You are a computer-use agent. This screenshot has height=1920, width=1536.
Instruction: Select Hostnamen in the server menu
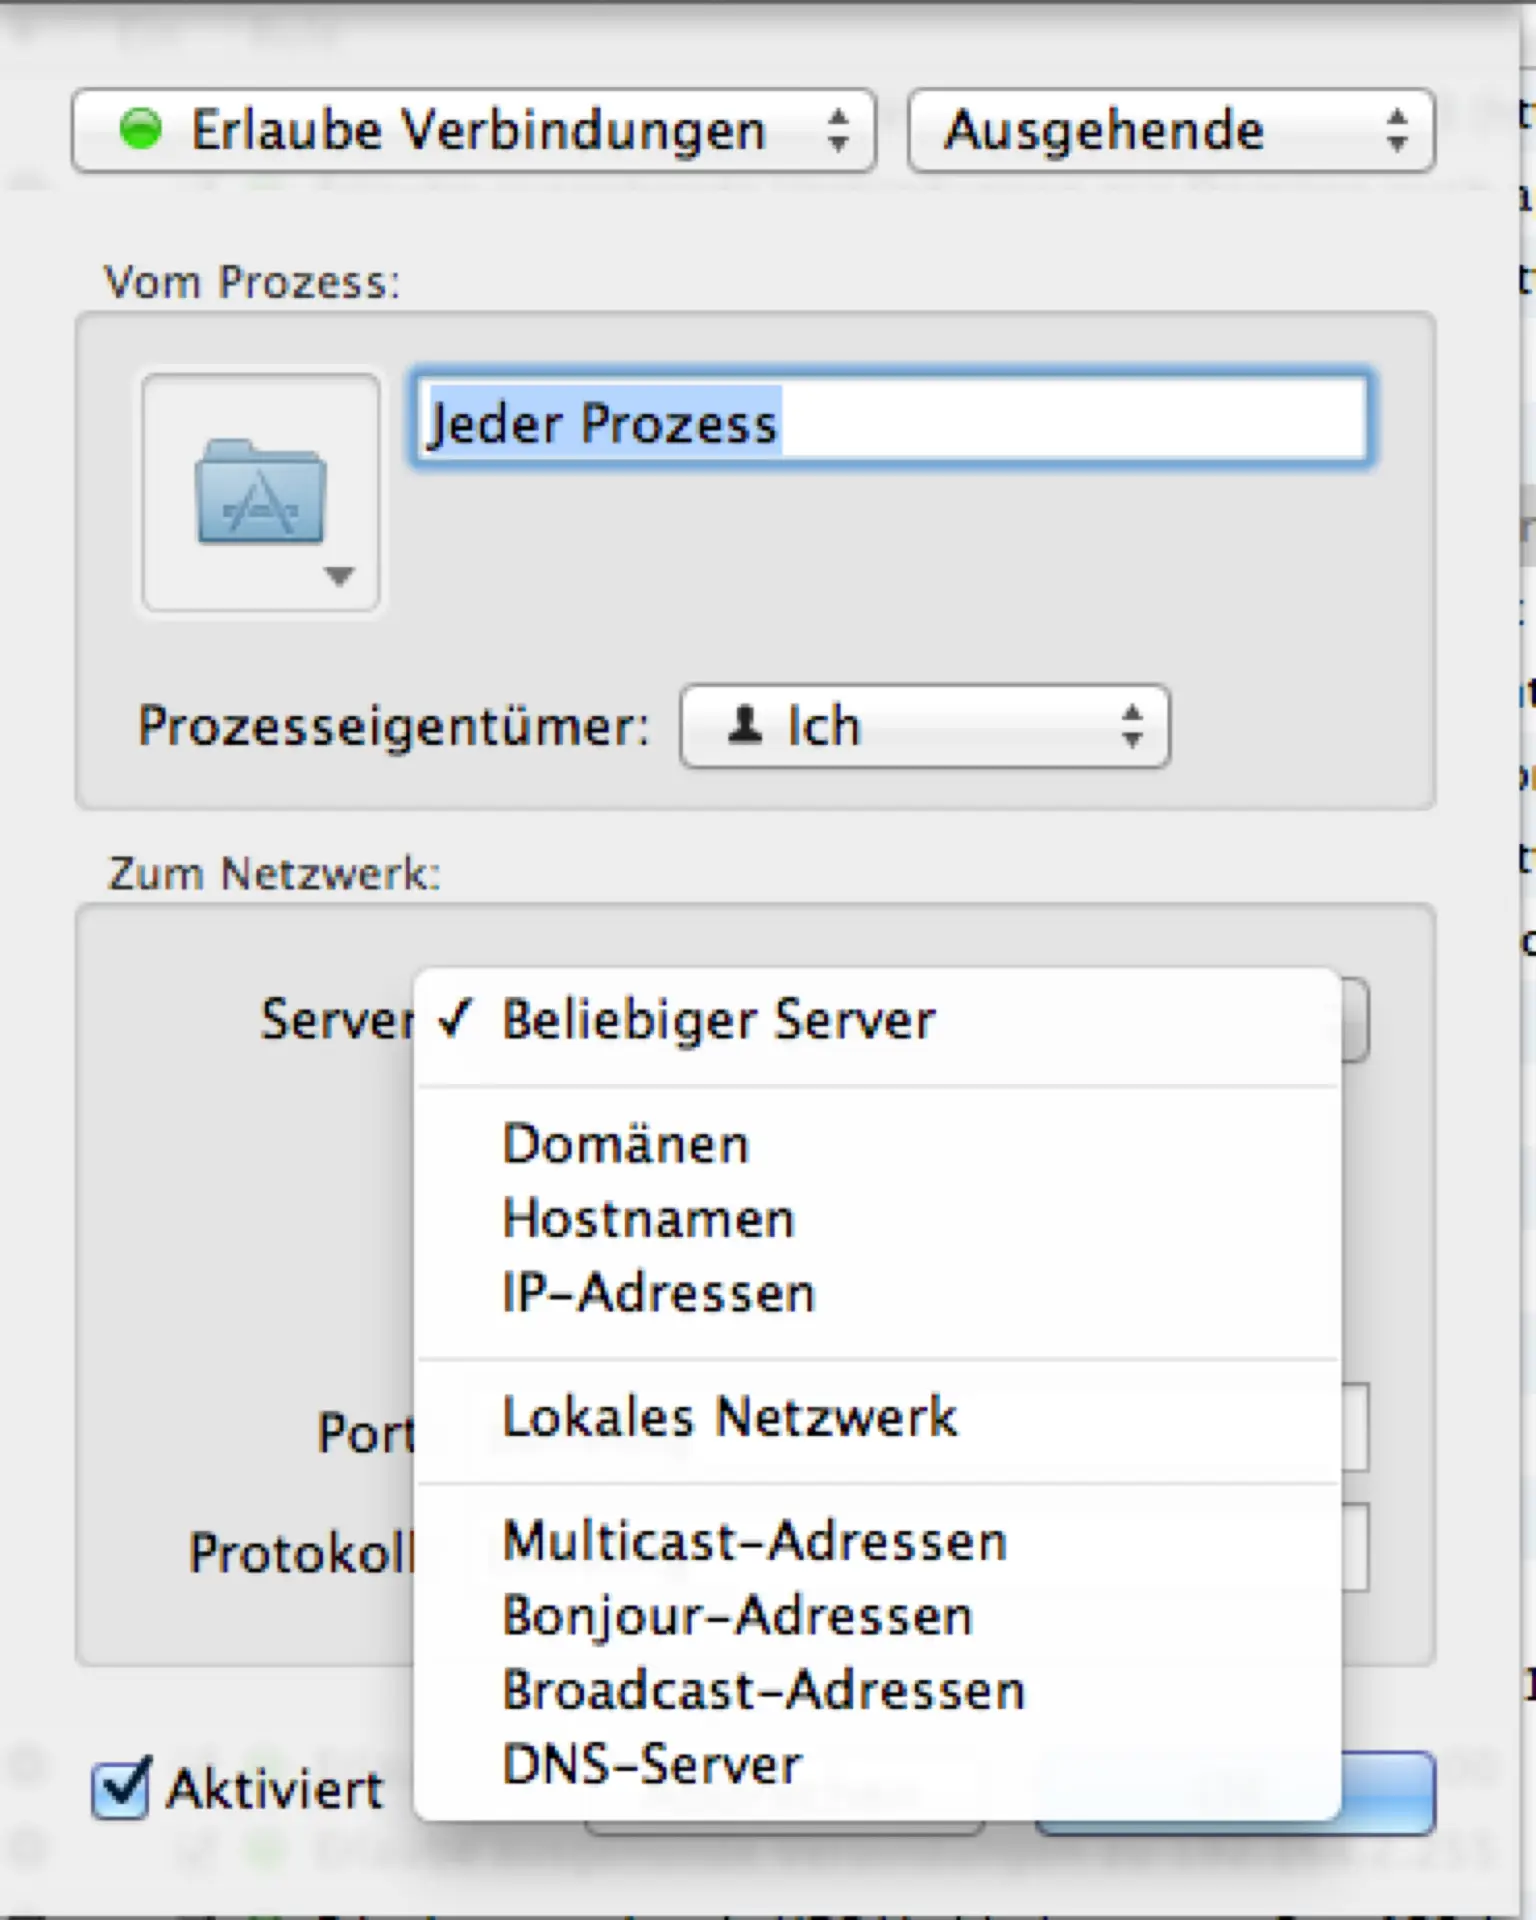648,1219
